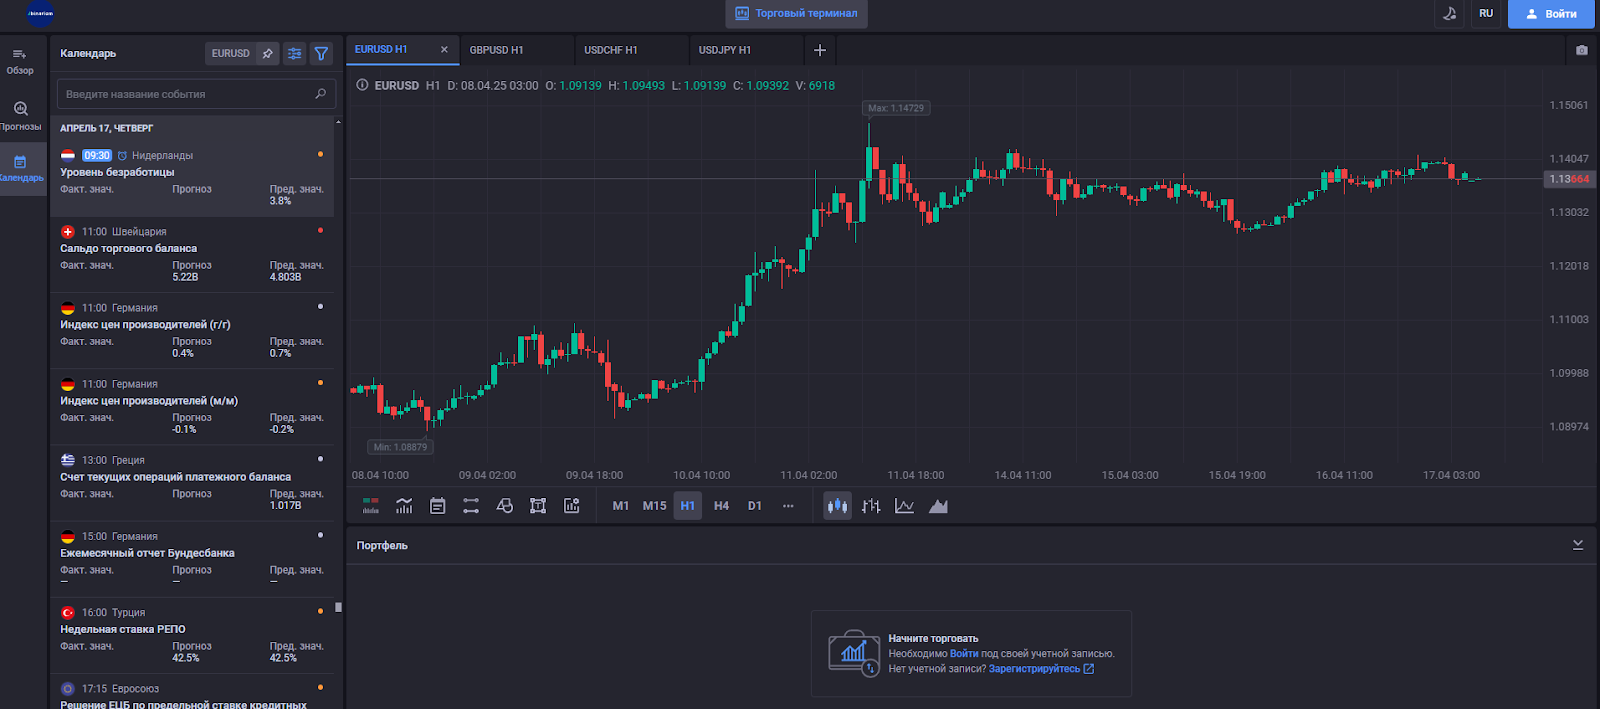Click the Turkey flag icon

[x=68, y=613]
